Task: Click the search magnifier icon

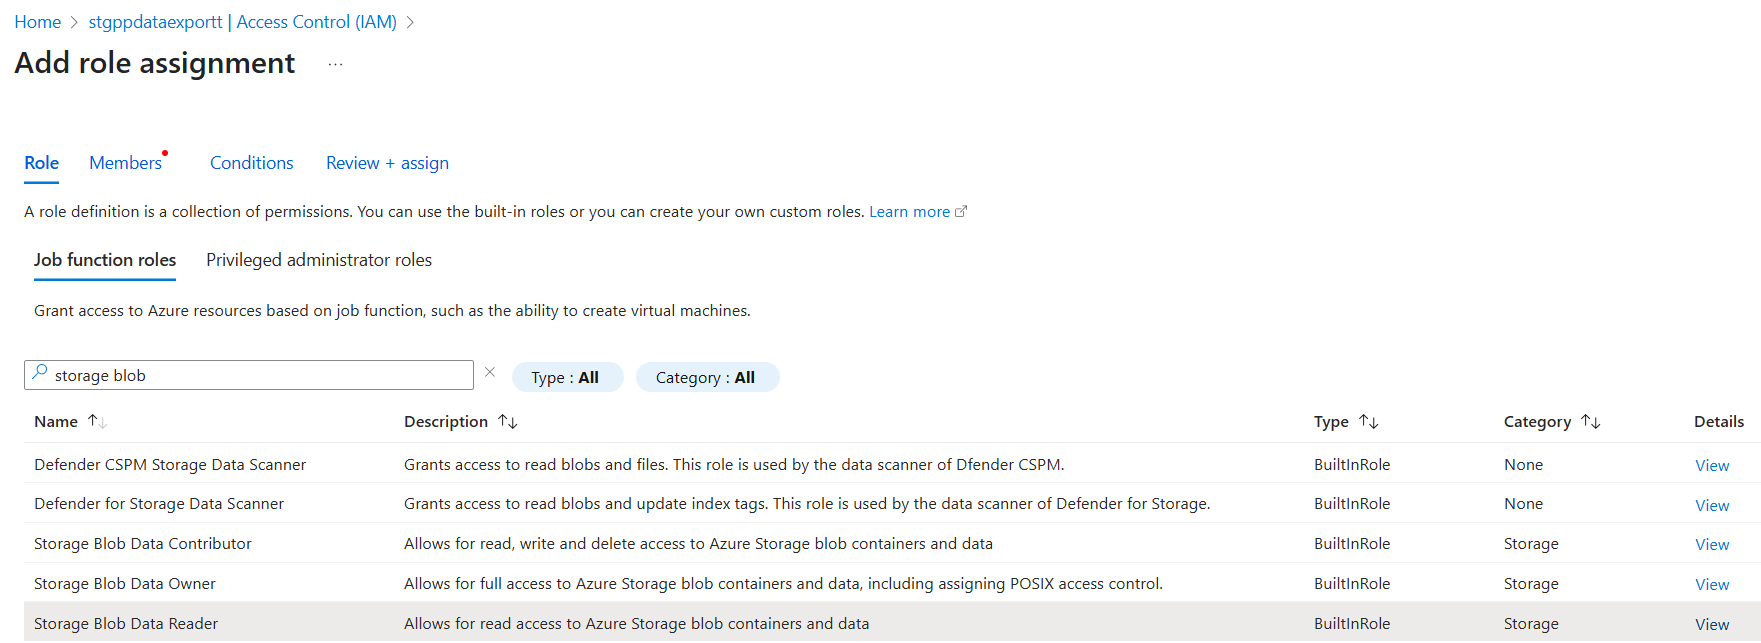Action: pos(40,373)
